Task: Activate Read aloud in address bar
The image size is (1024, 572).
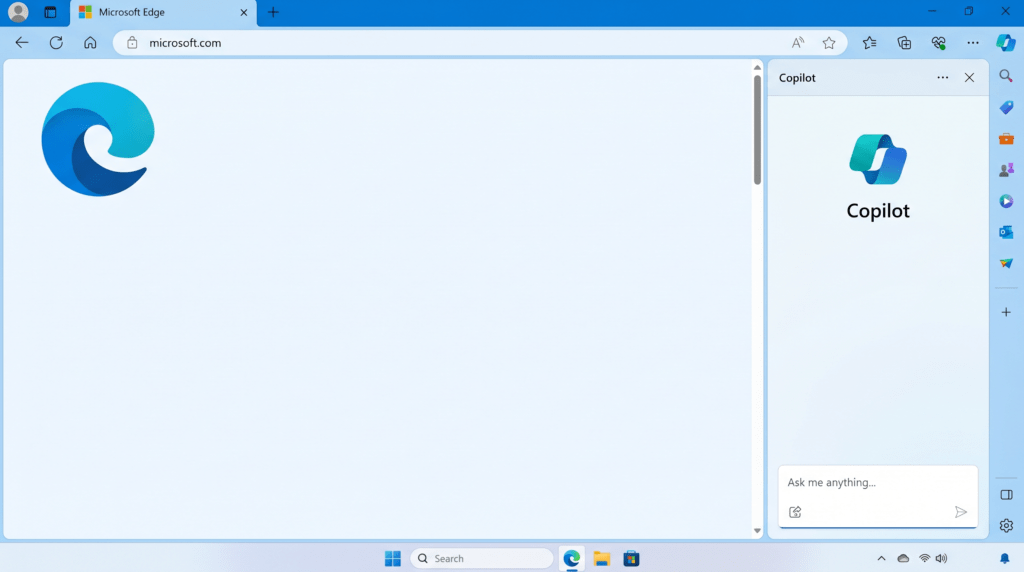Action: [797, 43]
